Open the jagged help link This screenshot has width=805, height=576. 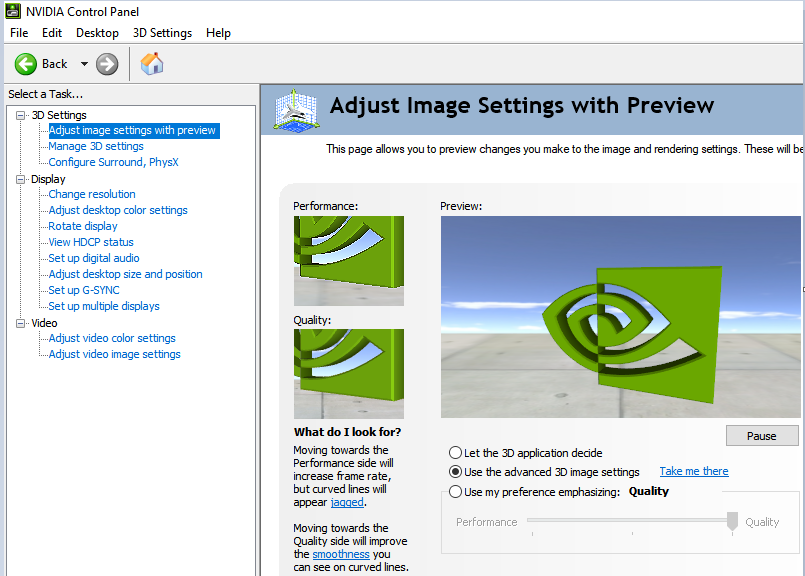[x=347, y=503]
